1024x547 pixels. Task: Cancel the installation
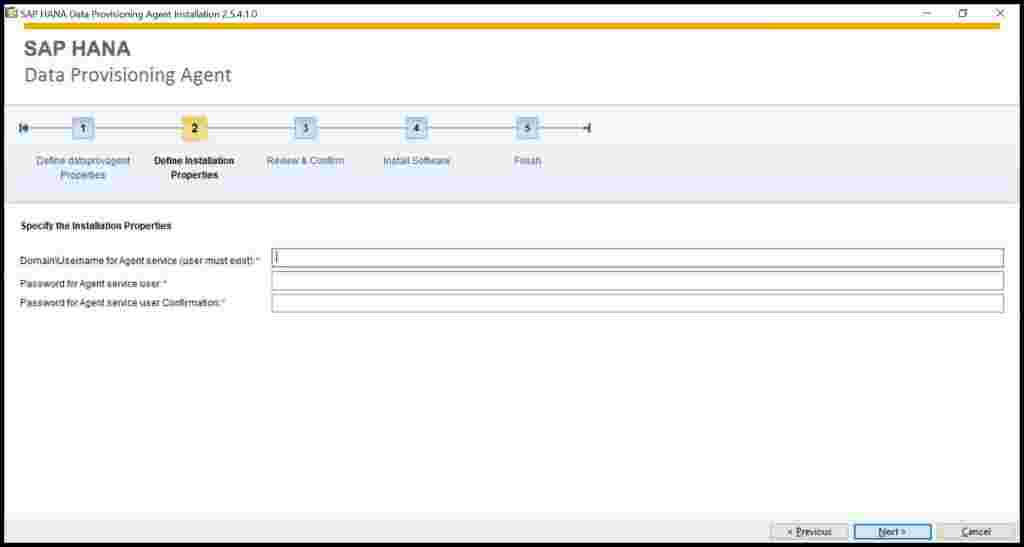[x=976, y=532]
